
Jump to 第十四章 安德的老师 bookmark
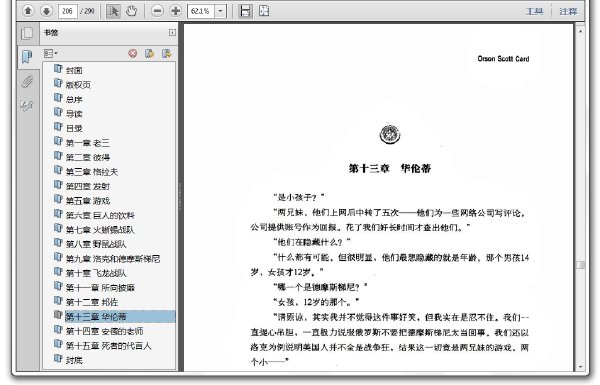(x=104, y=331)
